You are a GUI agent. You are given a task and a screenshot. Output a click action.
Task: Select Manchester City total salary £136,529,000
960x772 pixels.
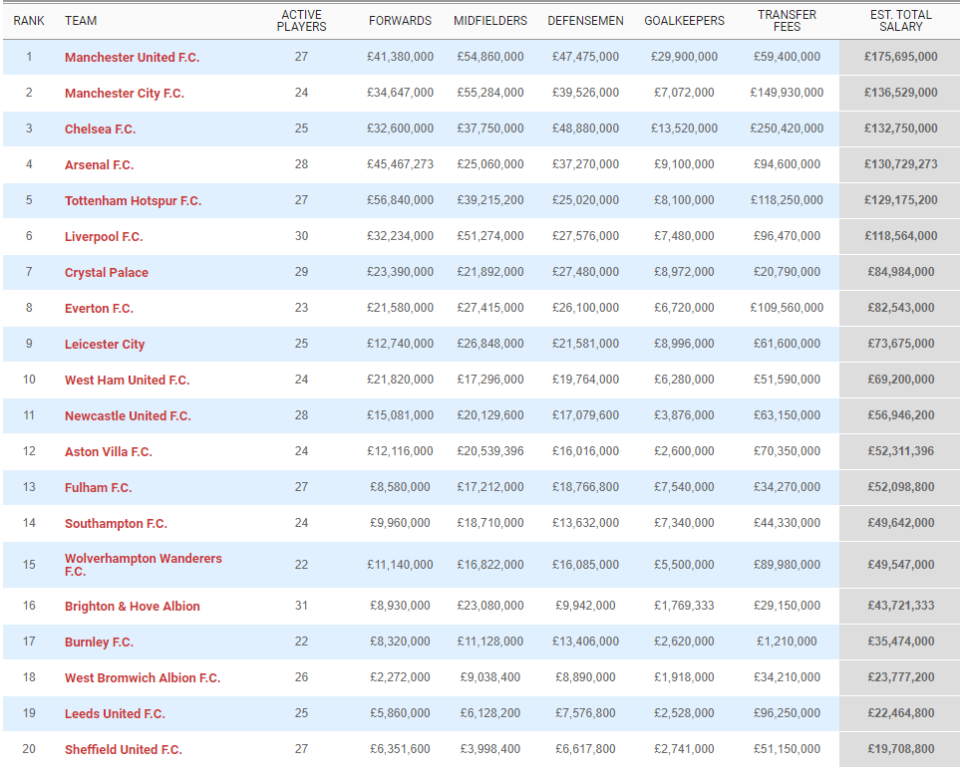tap(901, 92)
